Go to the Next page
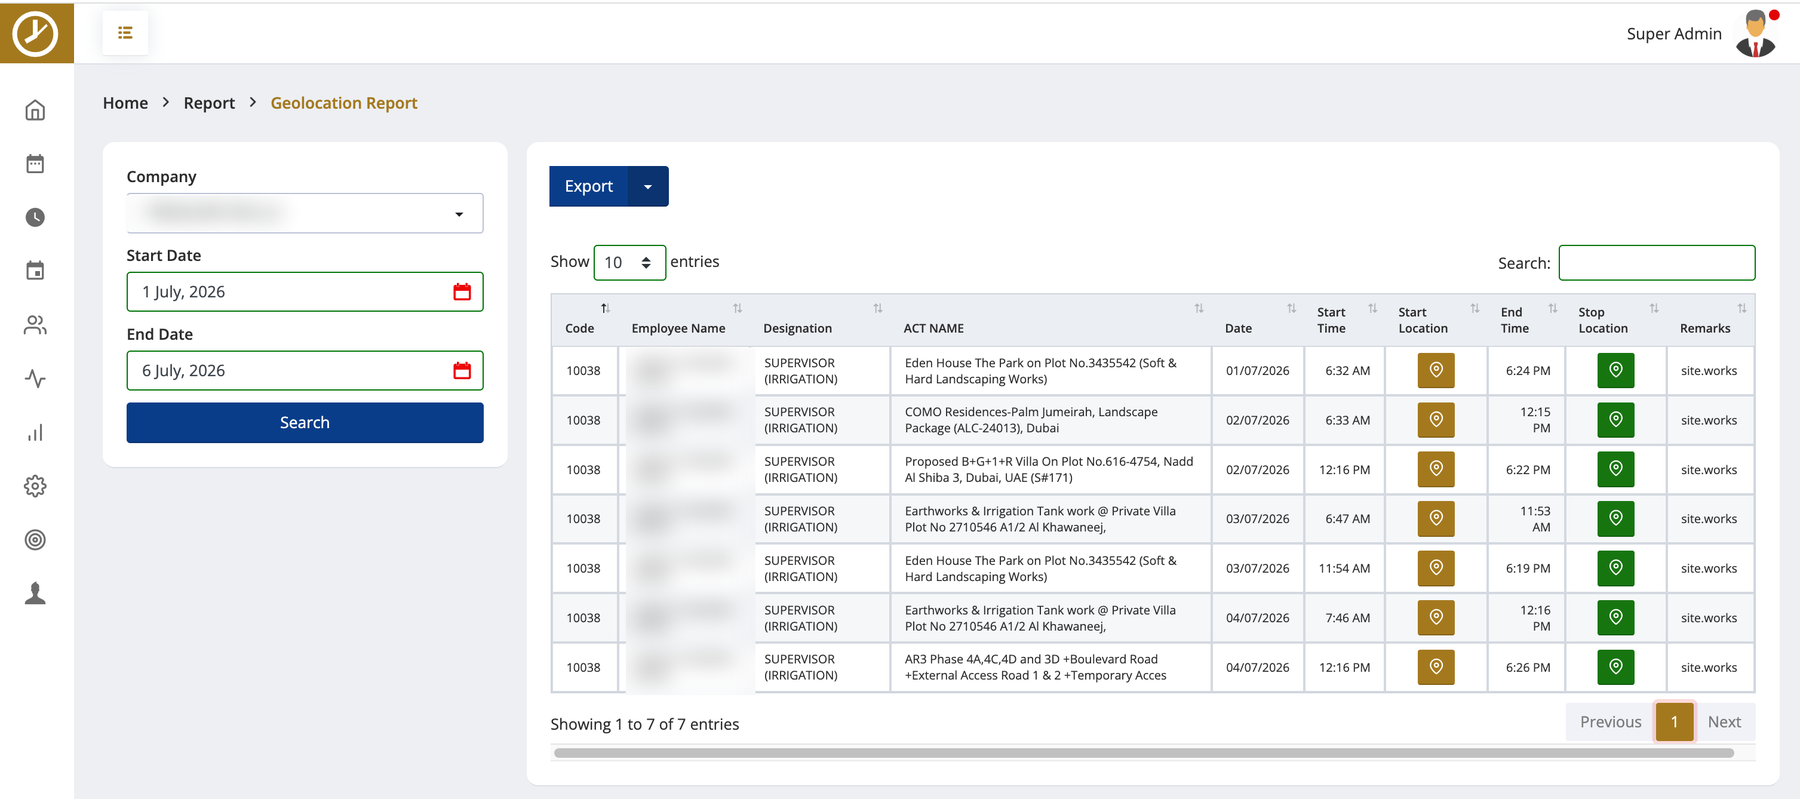The width and height of the screenshot is (1800, 799). pyautogui.click(x=1724, y=722)
